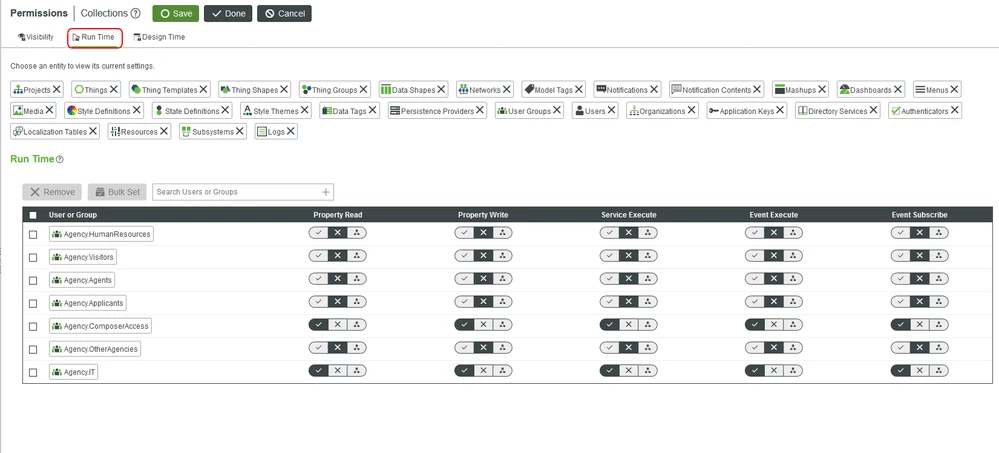Screen dimensions: 999x453
Task: Focus the Search Users or Groups field
Action: [x=243, y=192]
